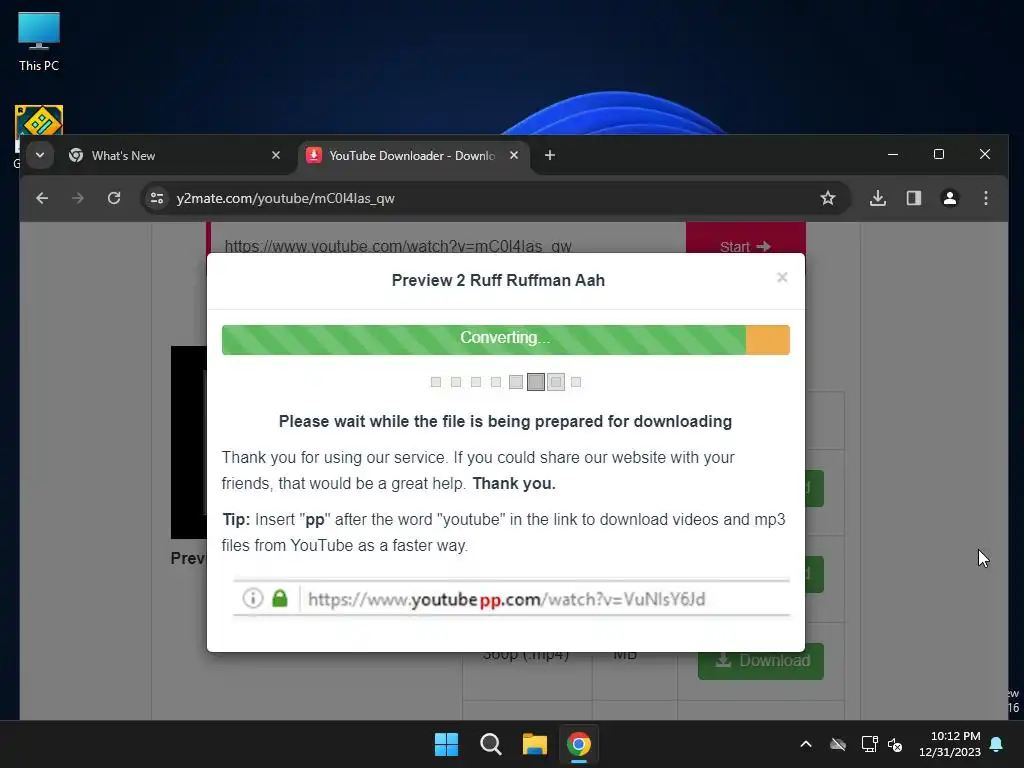Viewport: 1024px width, 768px height.
Task: Click the muted volume tray icon
Action: [x=895, y=744]
